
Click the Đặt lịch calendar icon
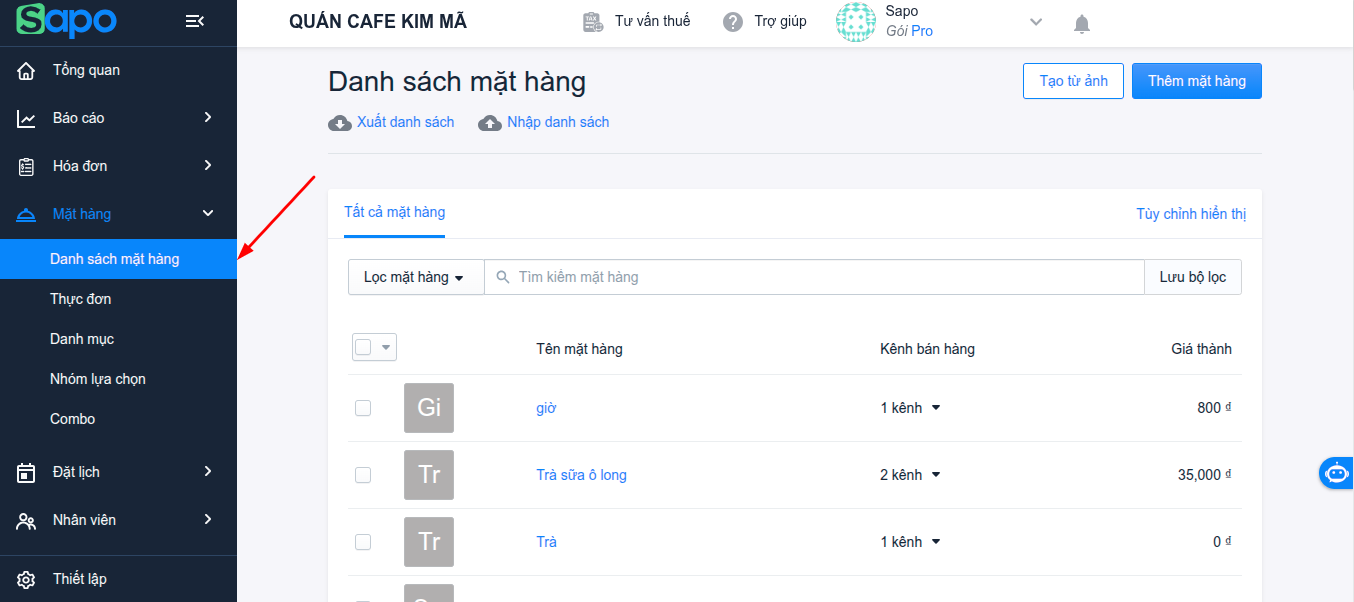pos(27,472)
